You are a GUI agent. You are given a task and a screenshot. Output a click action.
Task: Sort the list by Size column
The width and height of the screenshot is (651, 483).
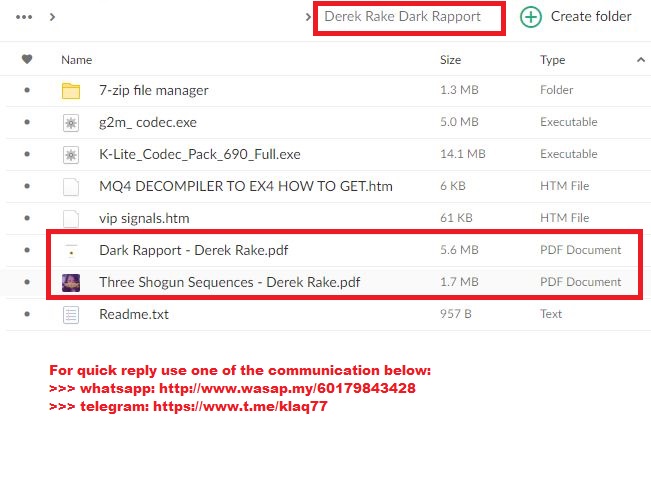(x=450, y=60)
